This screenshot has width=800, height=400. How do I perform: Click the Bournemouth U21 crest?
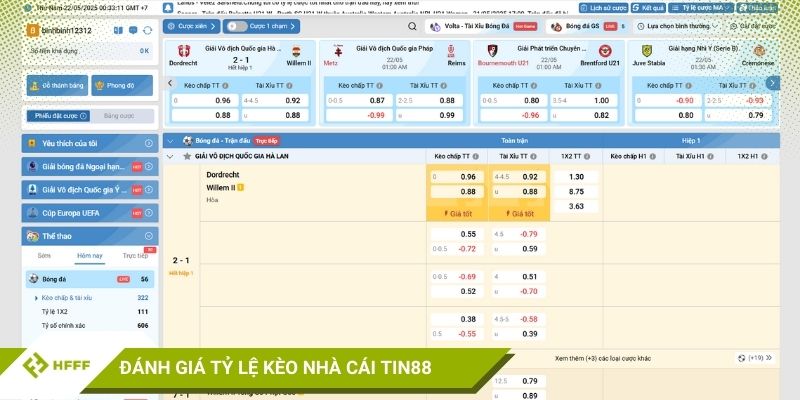[x=492, y=51]
